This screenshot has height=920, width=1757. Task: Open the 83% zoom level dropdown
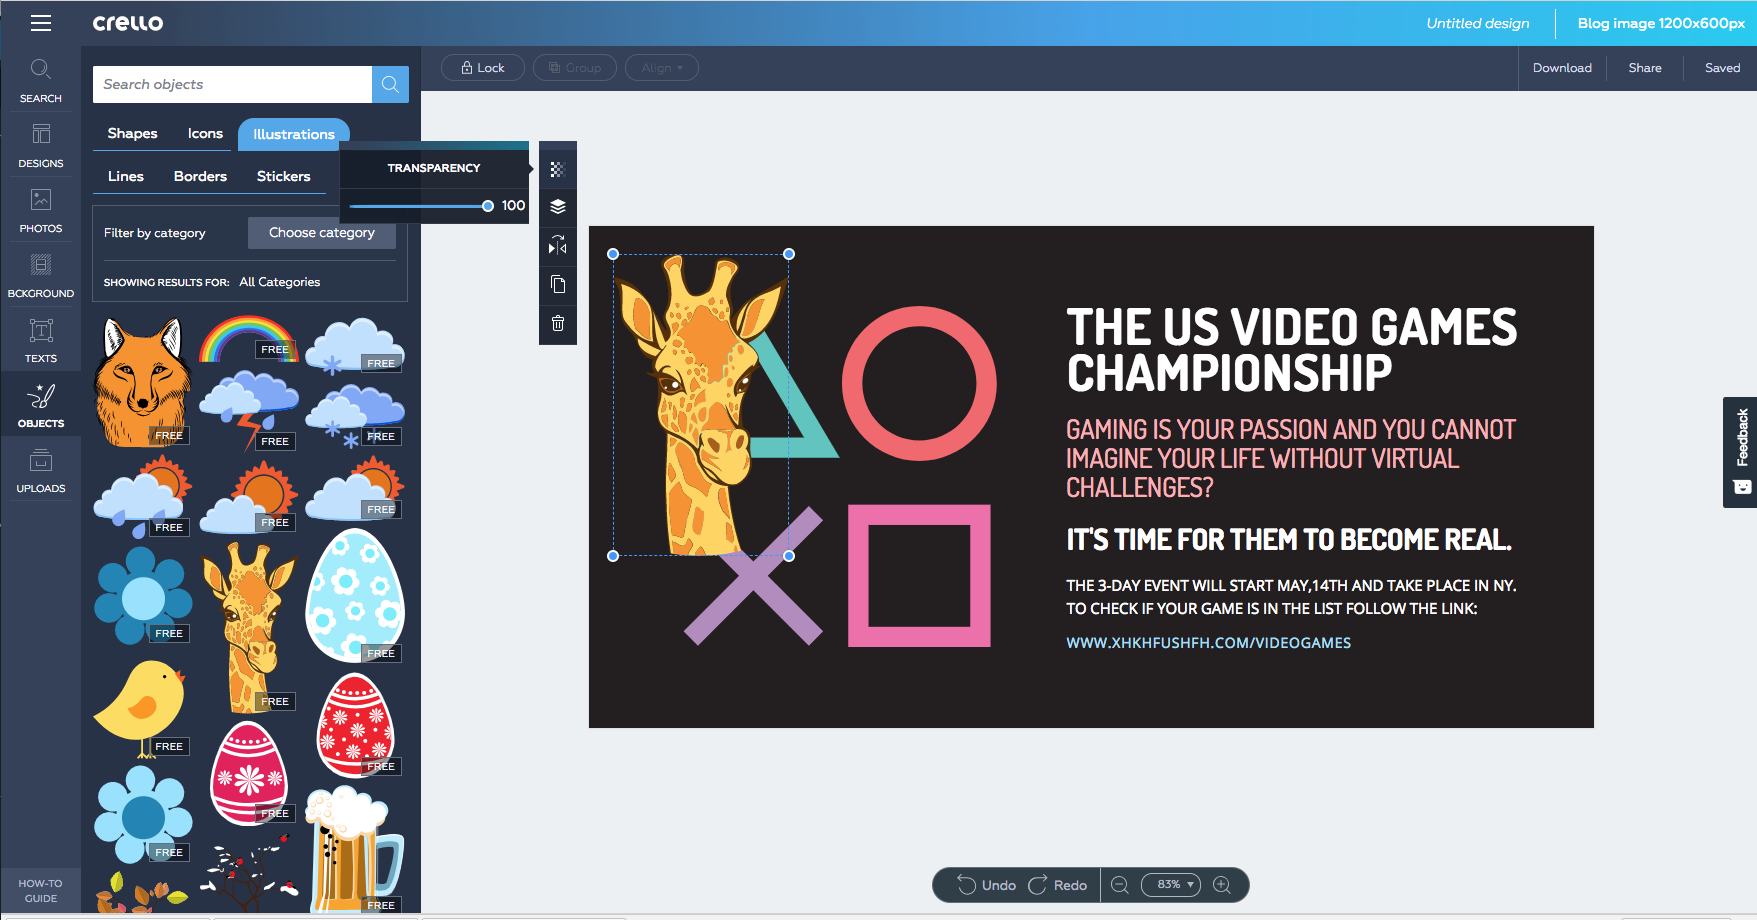[1171, 885]
